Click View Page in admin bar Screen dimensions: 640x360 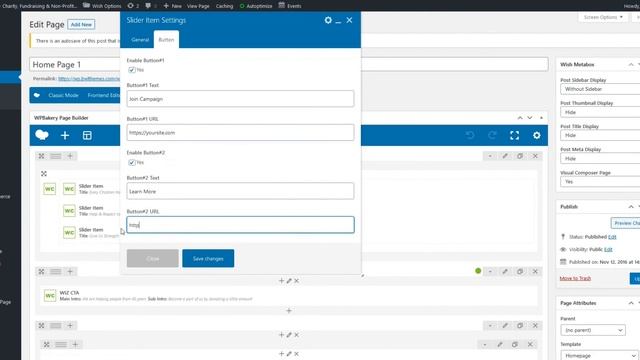click(x=198, y=6)
